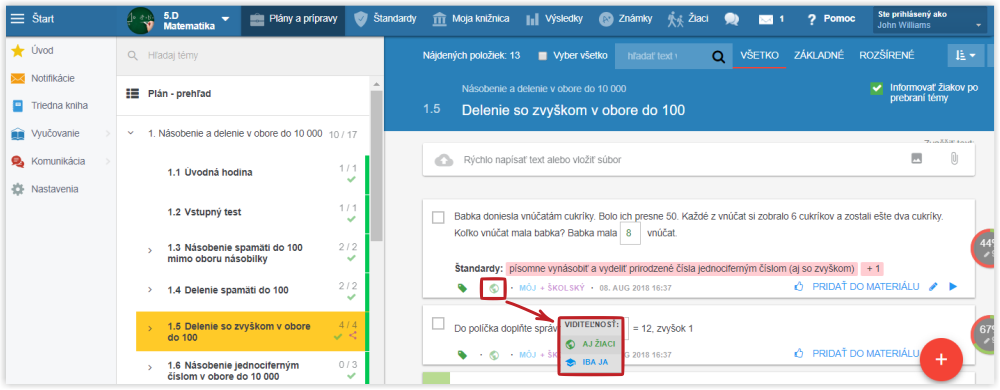Check the Vyber všetko checkbox
Viewport: 1000px width, 390px height.
pyautogui.click(x=543, y=55)
